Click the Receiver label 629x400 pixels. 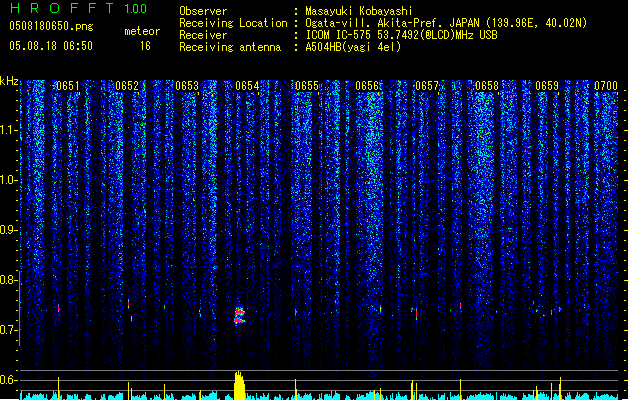pos(203,35)
